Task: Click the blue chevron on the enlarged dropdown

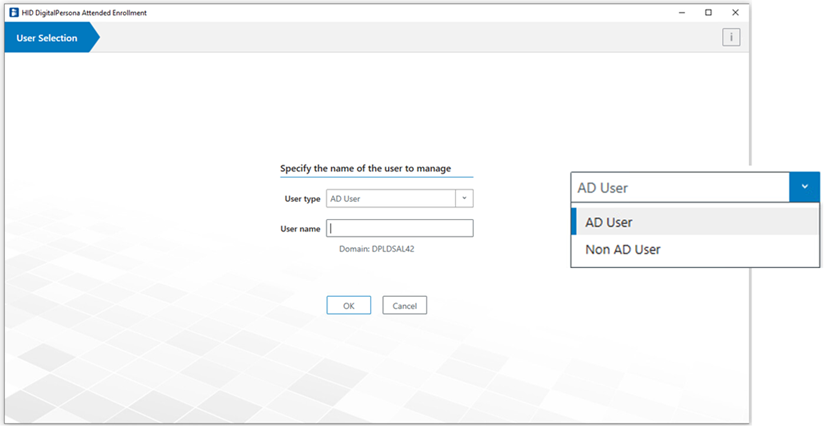Action: pyautogui.click(x=804, y=187)
